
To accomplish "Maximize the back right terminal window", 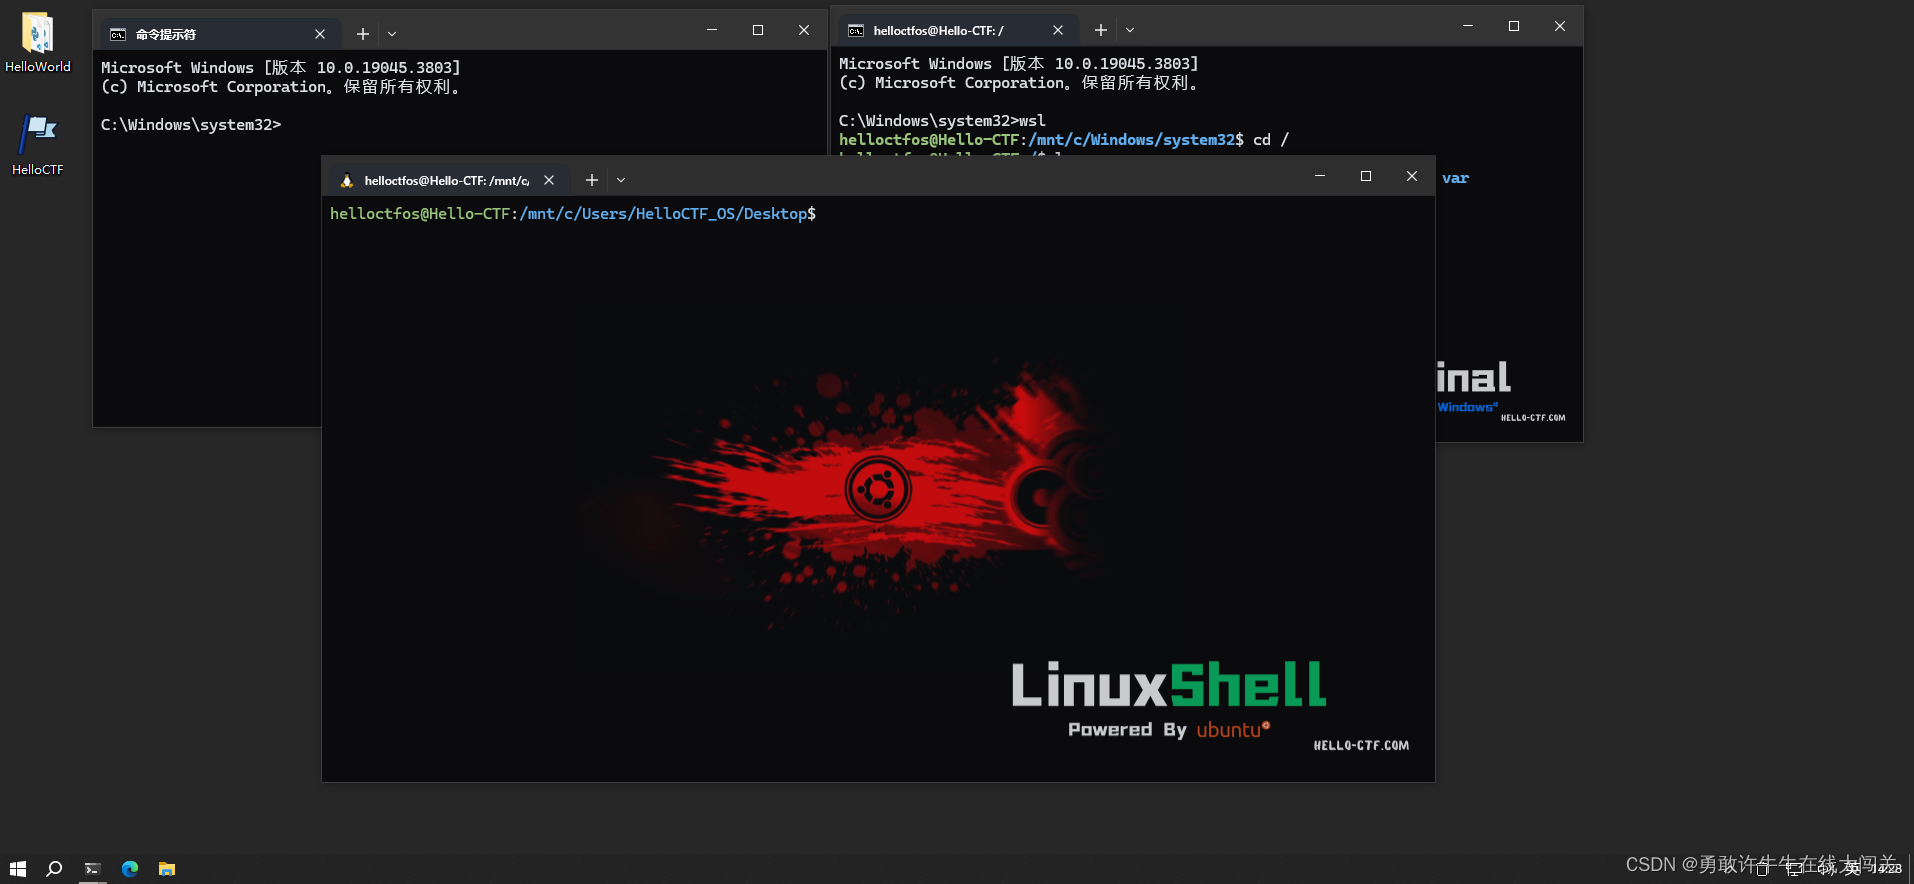I will pos(1514,26).
